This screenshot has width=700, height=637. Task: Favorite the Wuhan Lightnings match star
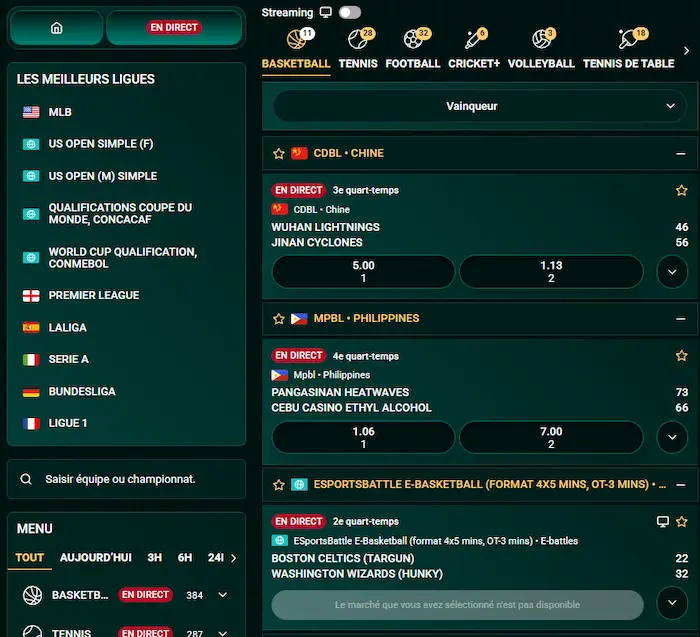point(681,190)
